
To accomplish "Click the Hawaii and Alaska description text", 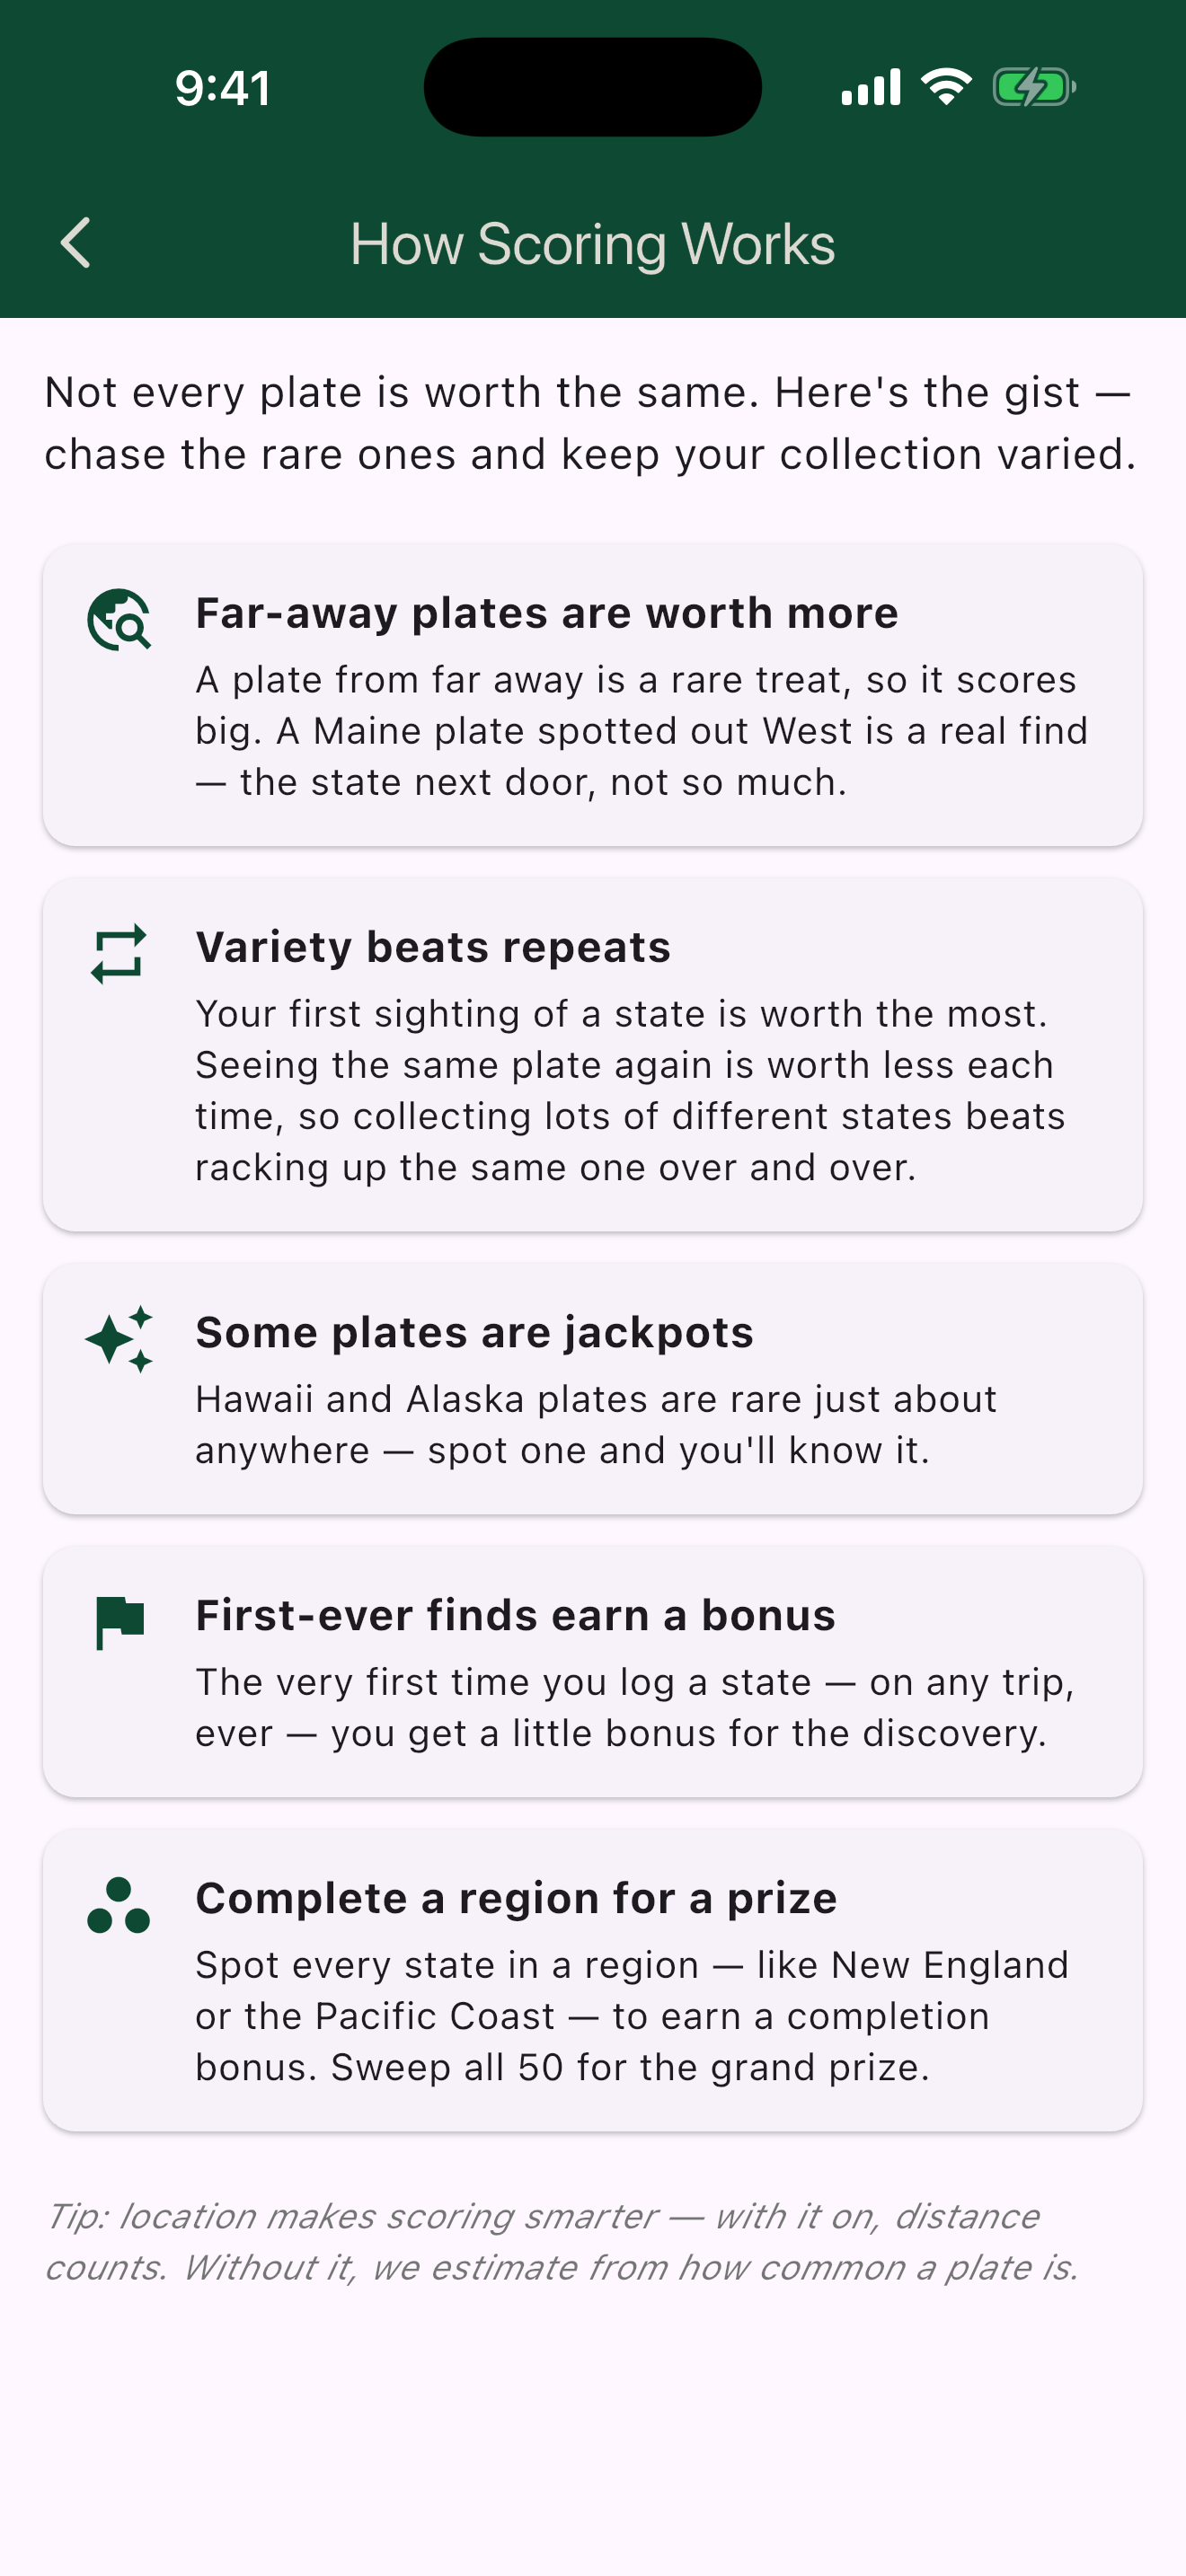I will pyautogui.click(x=596, y=1424).
